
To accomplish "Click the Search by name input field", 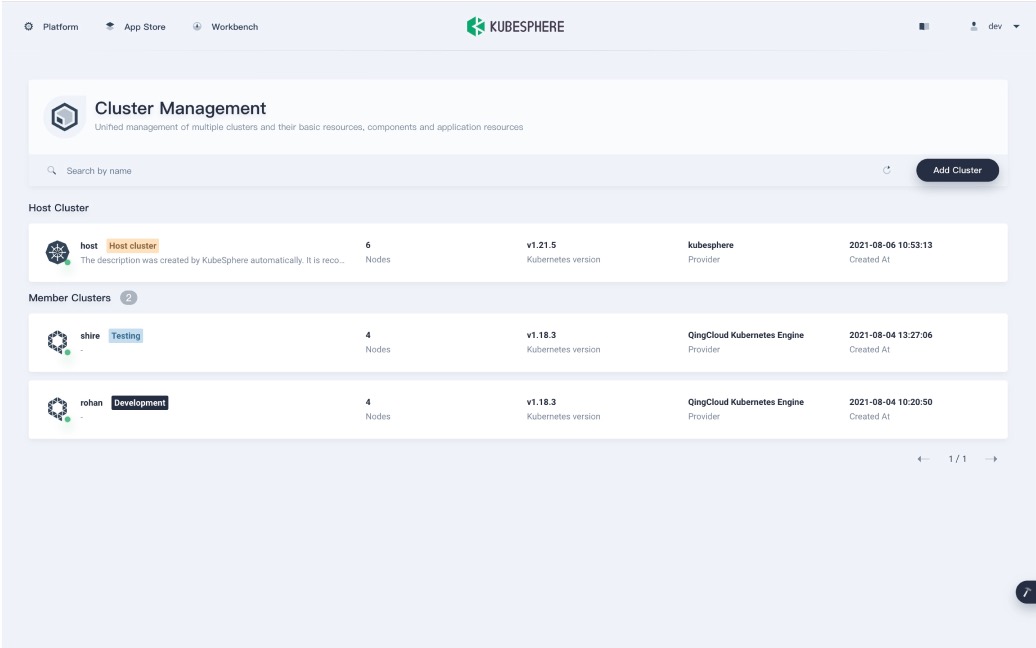I will 300,170.
